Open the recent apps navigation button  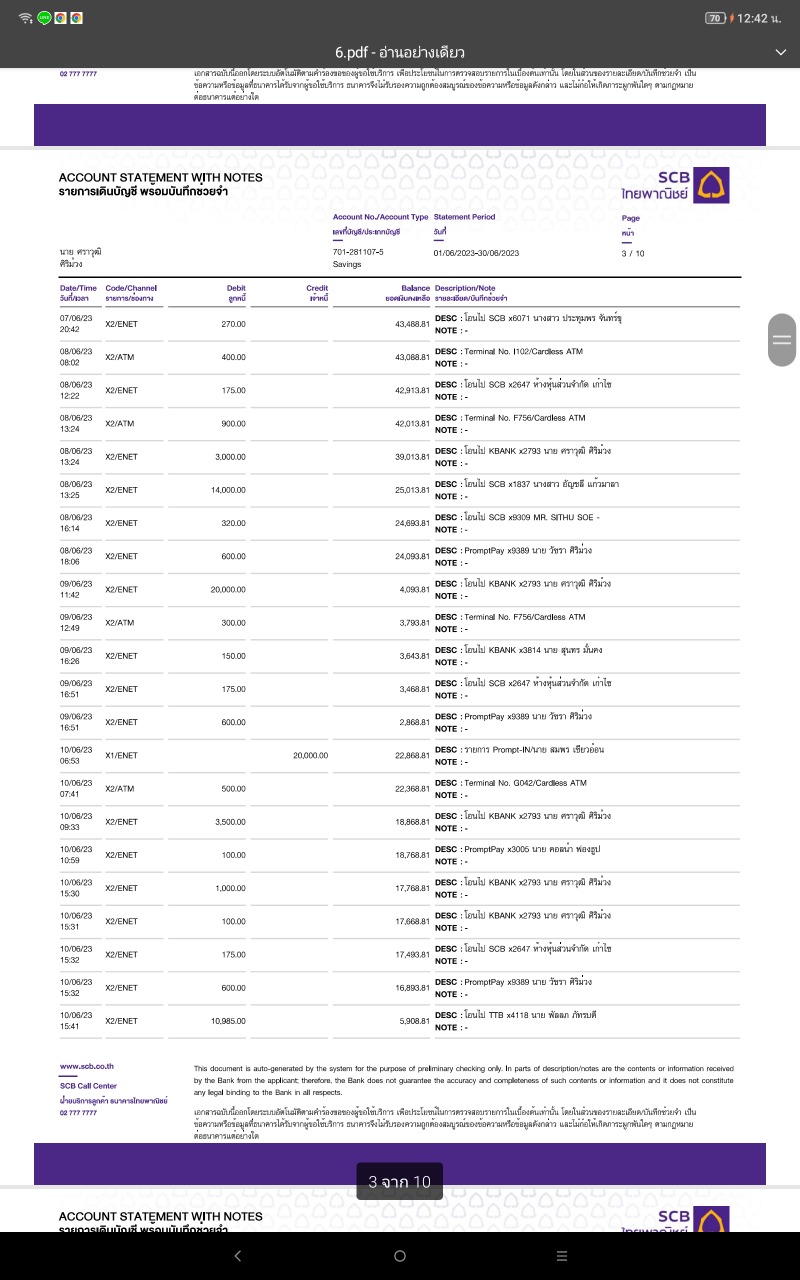[x=562, y=1256]
